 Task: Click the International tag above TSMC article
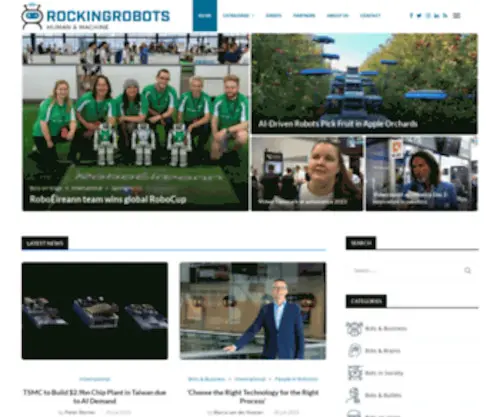pyautogui.click(x=95, y=379)
